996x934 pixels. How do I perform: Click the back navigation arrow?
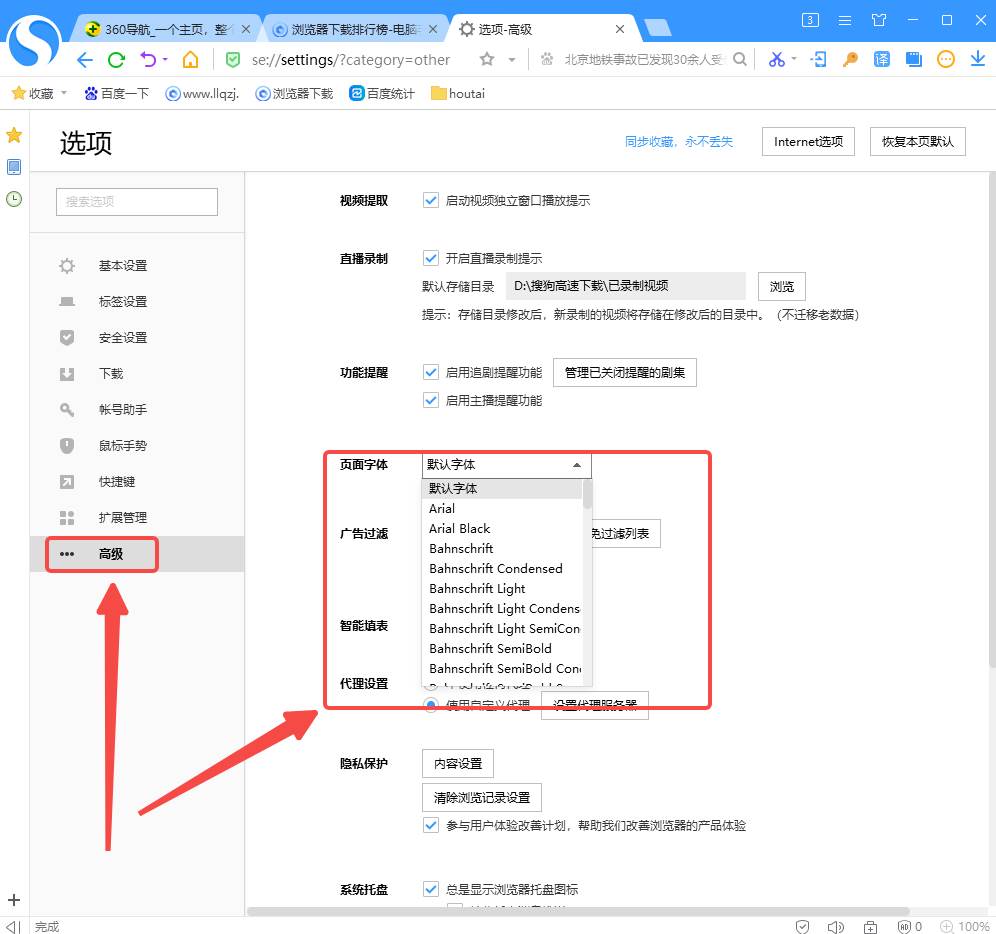point(84,60)
